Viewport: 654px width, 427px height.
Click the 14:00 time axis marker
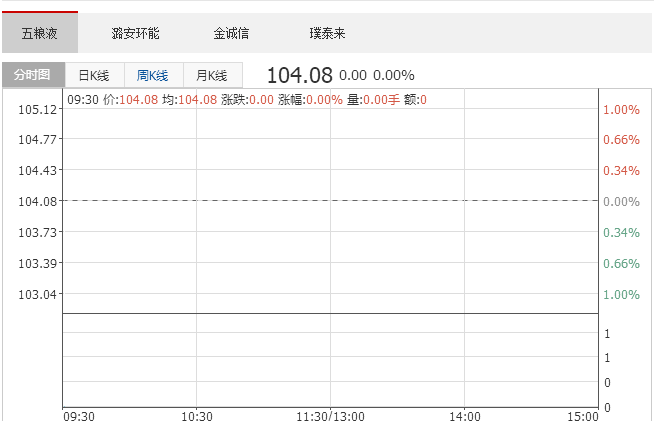tap(464, 416)
